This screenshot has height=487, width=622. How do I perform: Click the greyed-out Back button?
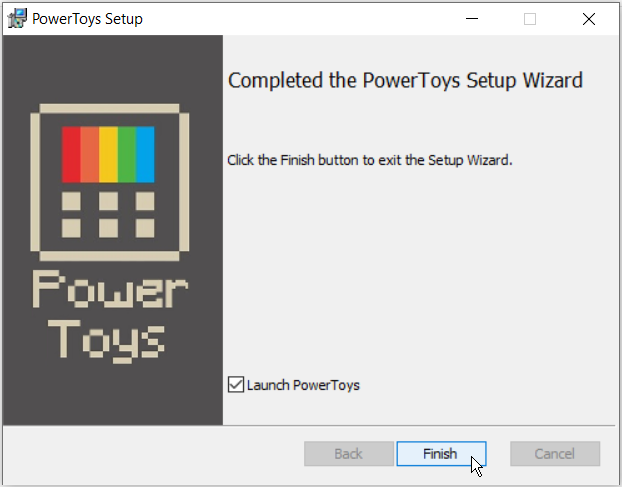[349, 454]
